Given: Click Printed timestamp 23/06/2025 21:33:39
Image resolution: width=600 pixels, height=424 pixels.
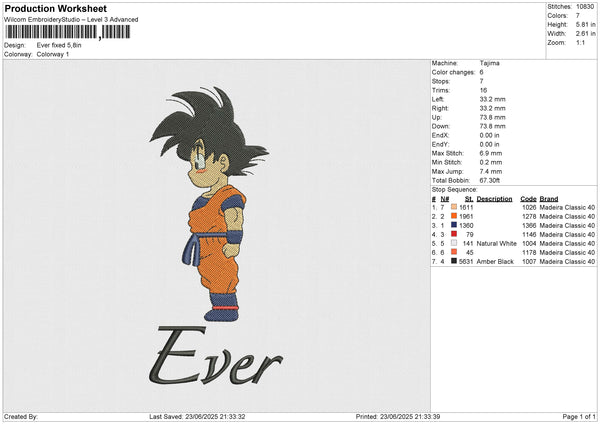Looking at the screenshot, I should (410, 416).
